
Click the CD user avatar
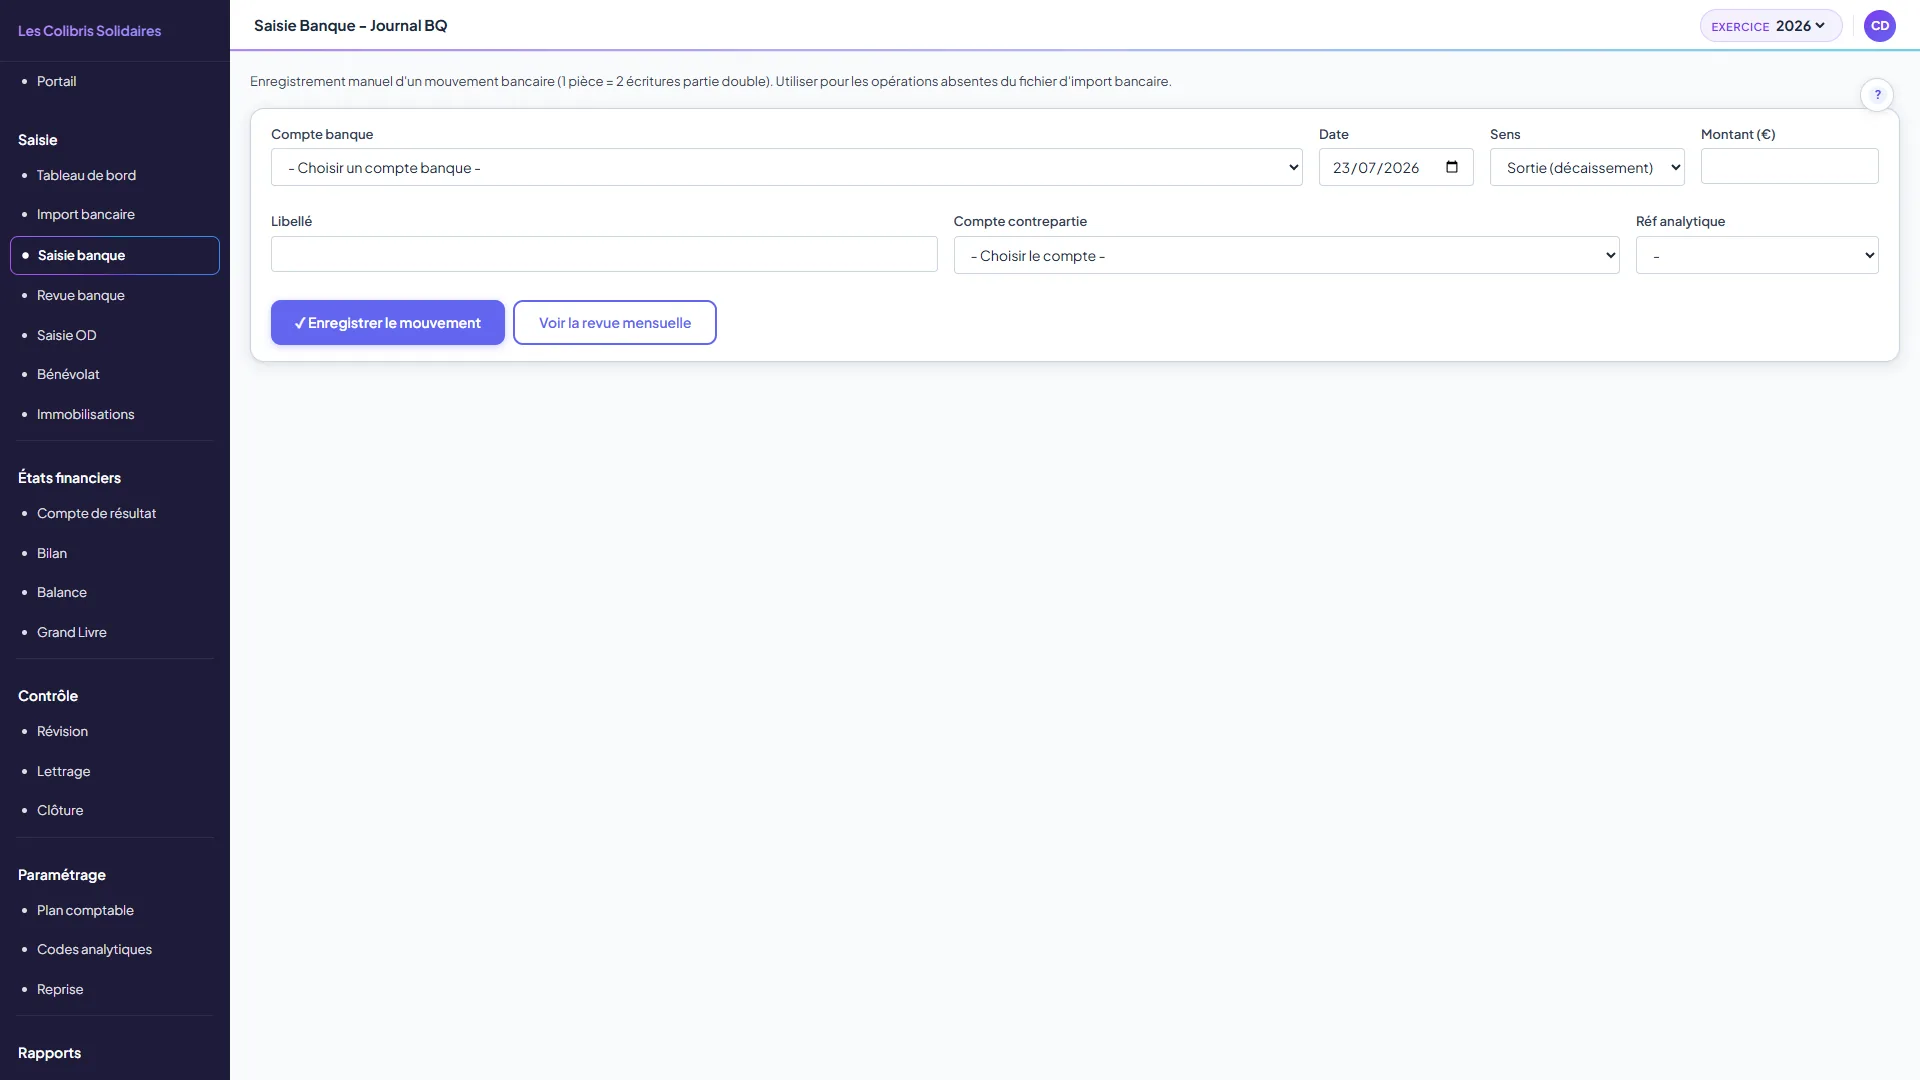(x=1880, y=26)
